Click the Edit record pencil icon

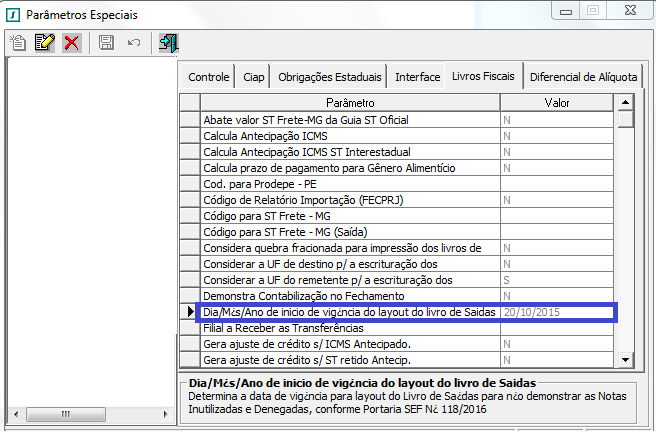[45, 43]
